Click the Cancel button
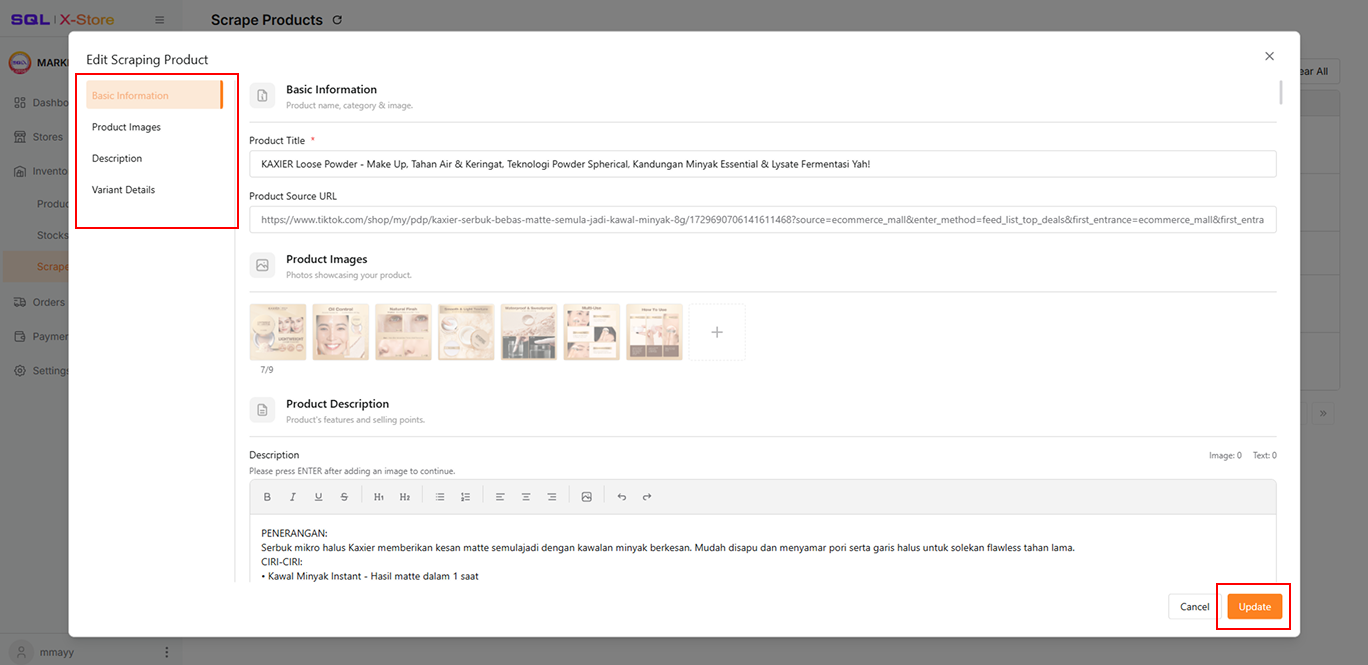The height and width of the screenshot is (665, 1368). coord(1194,606)
